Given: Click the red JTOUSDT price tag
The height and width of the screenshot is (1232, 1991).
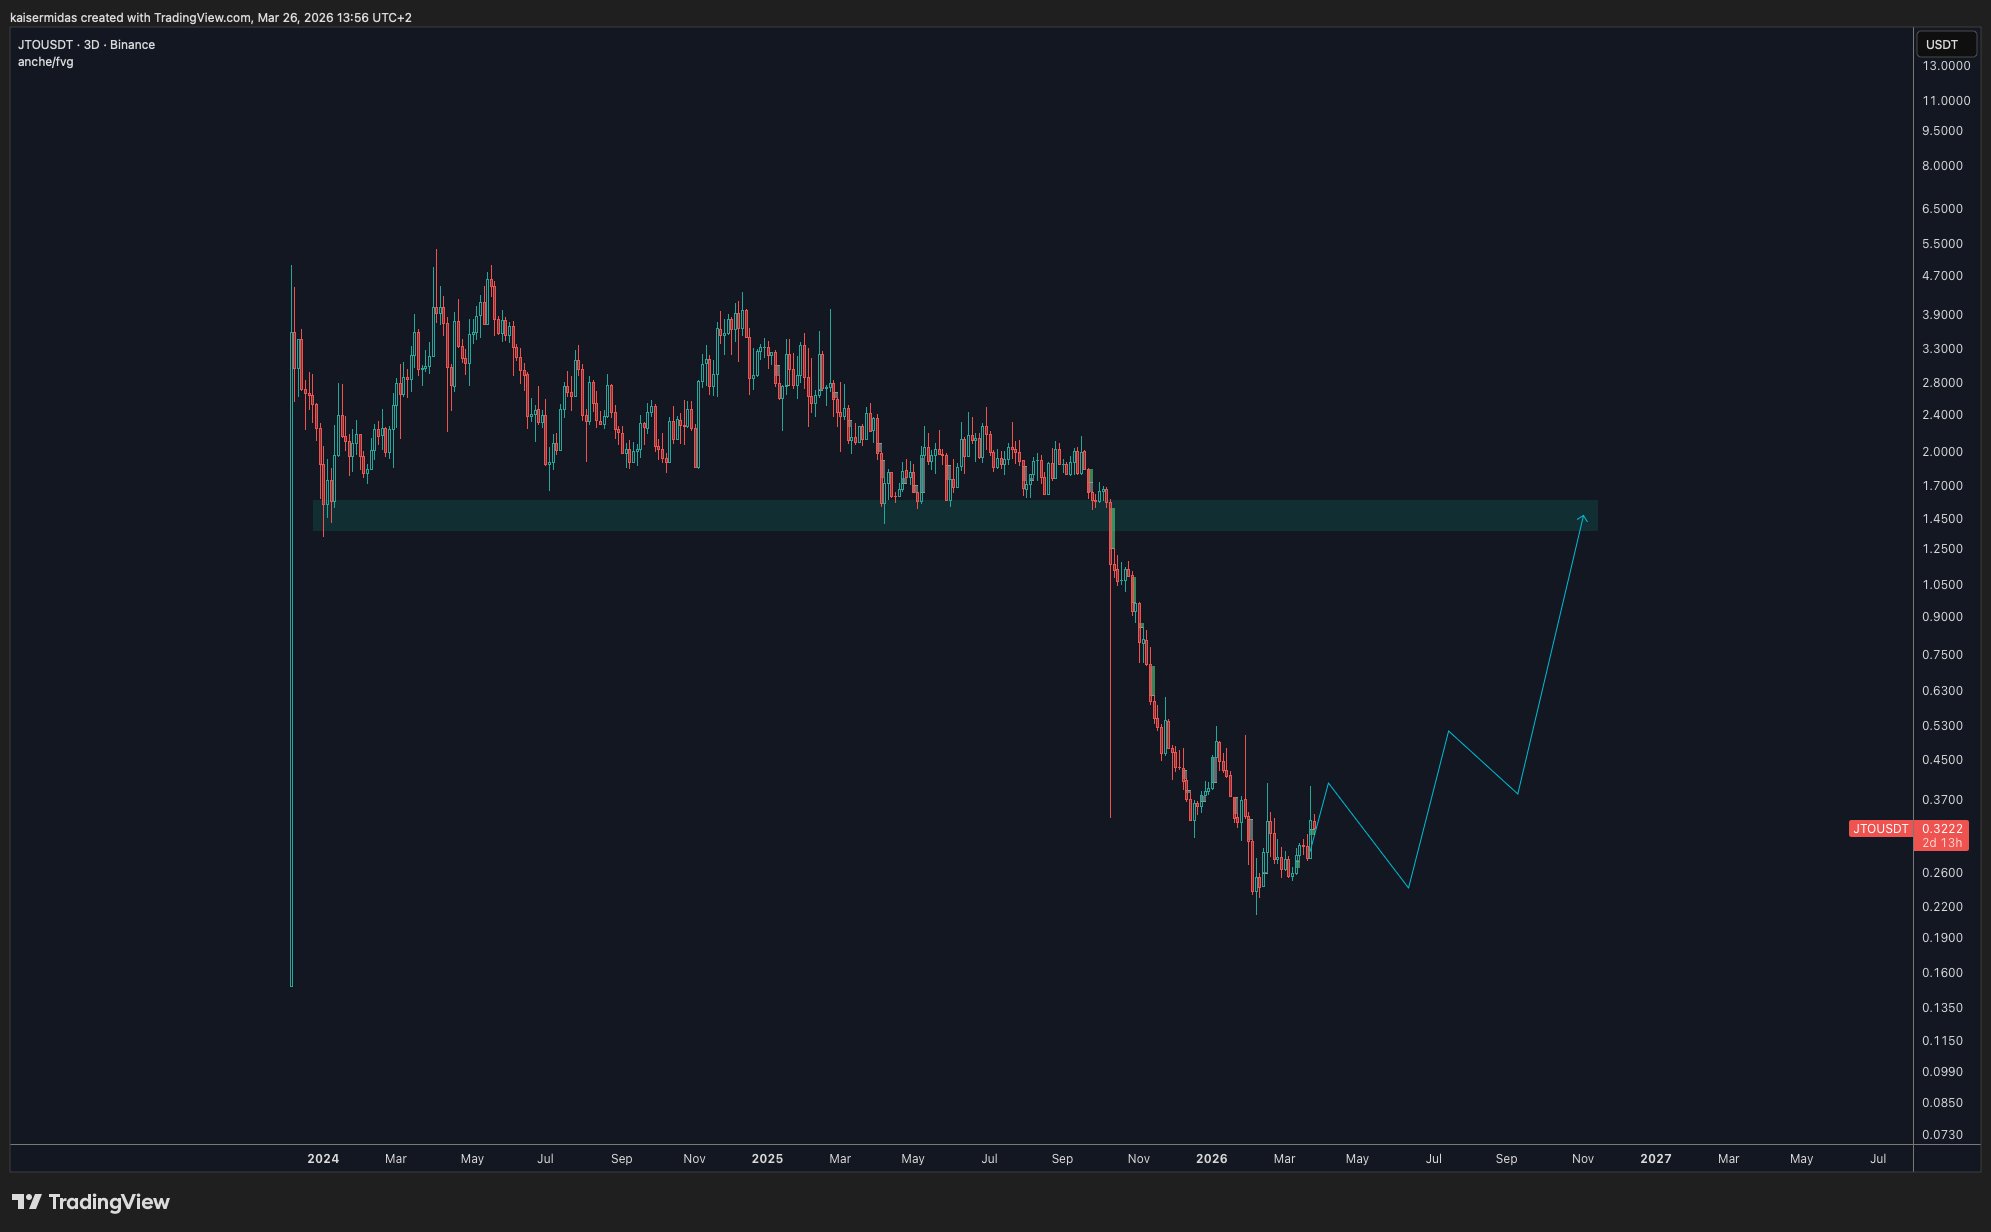Looking at the screenshot, I should [1880, 829].
